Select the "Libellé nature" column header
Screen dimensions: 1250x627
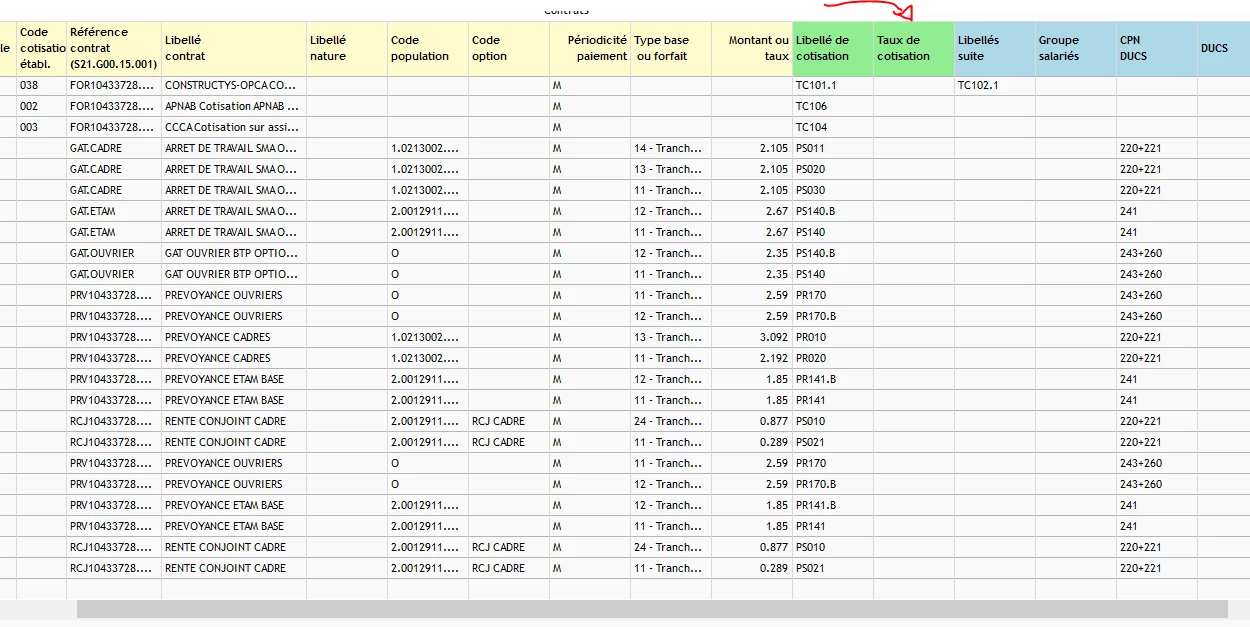(x=347, y=48)
